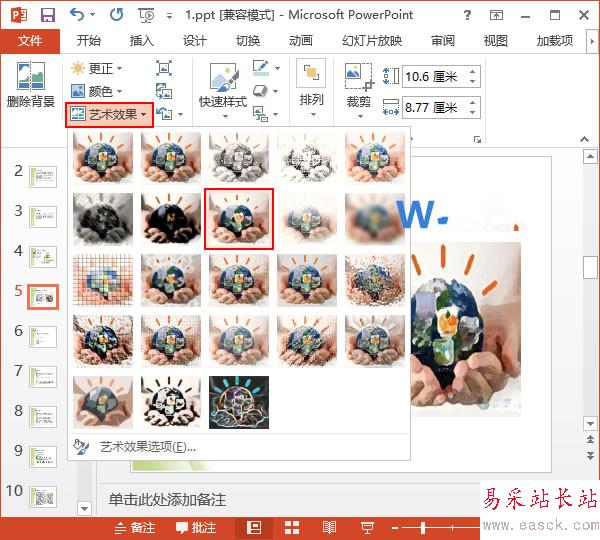Viewport: 600px width, 540px height.
Task: Open the PowerPoint Help question mark
Action: [x=467, y=15]
